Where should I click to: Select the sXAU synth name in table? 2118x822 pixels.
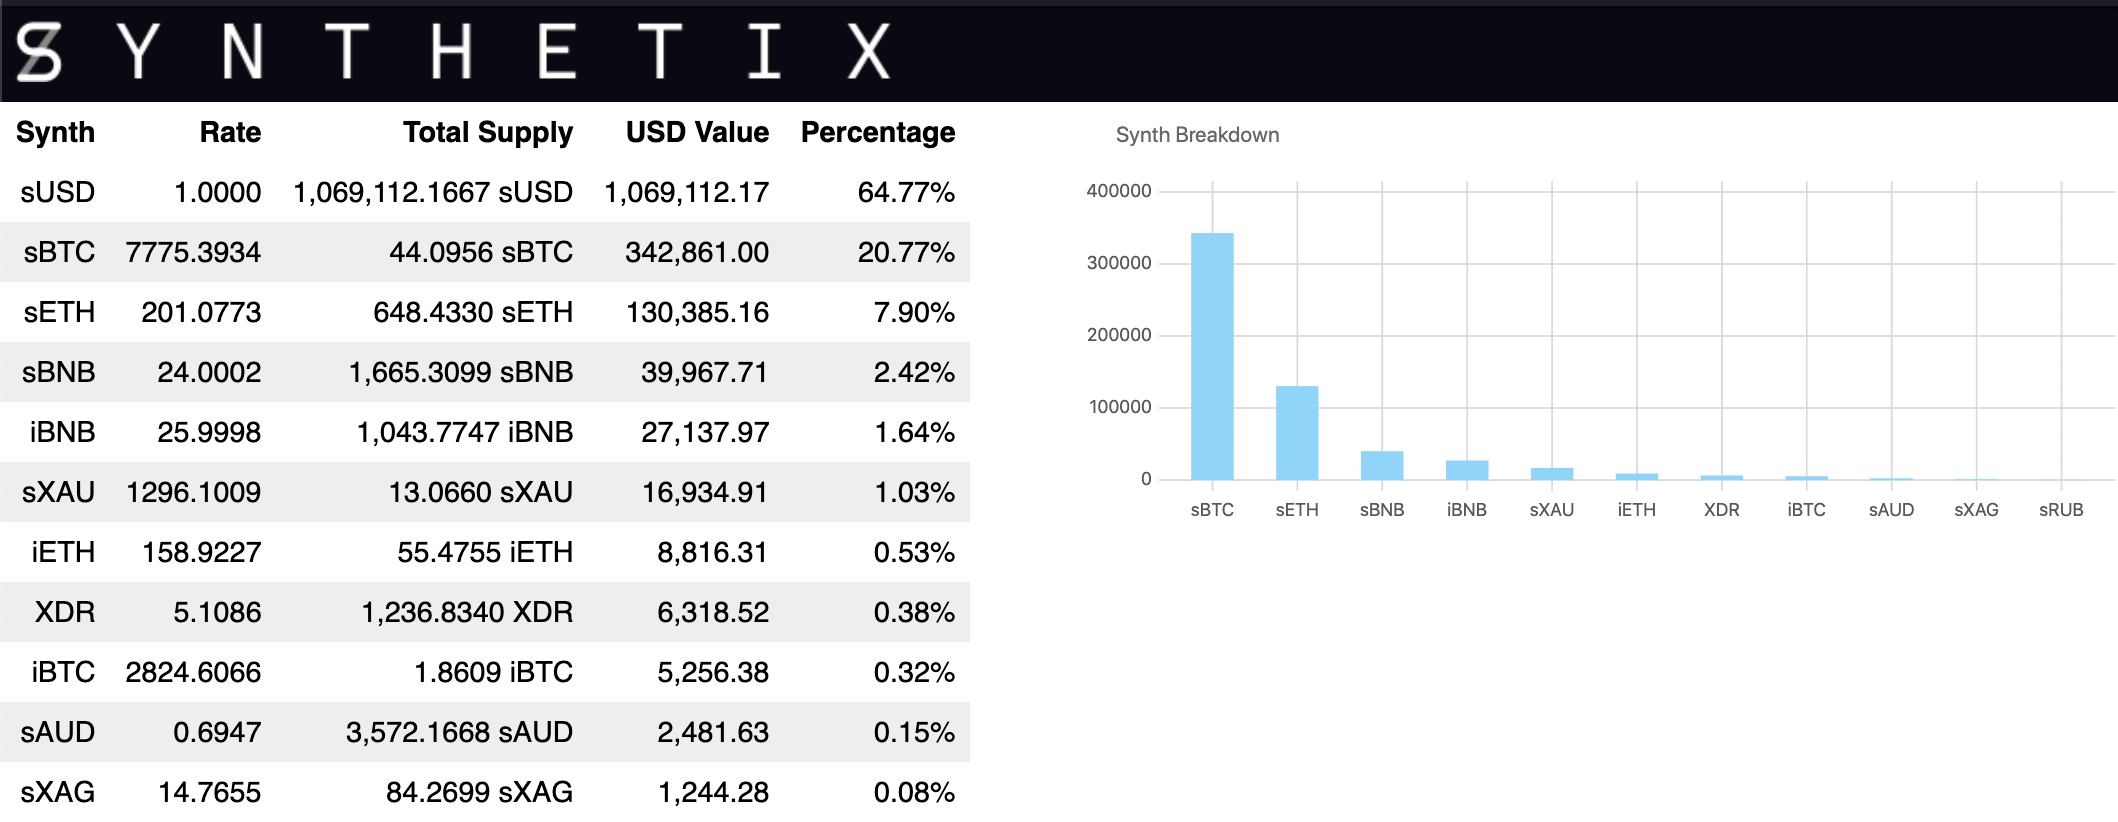click(58, 492)
